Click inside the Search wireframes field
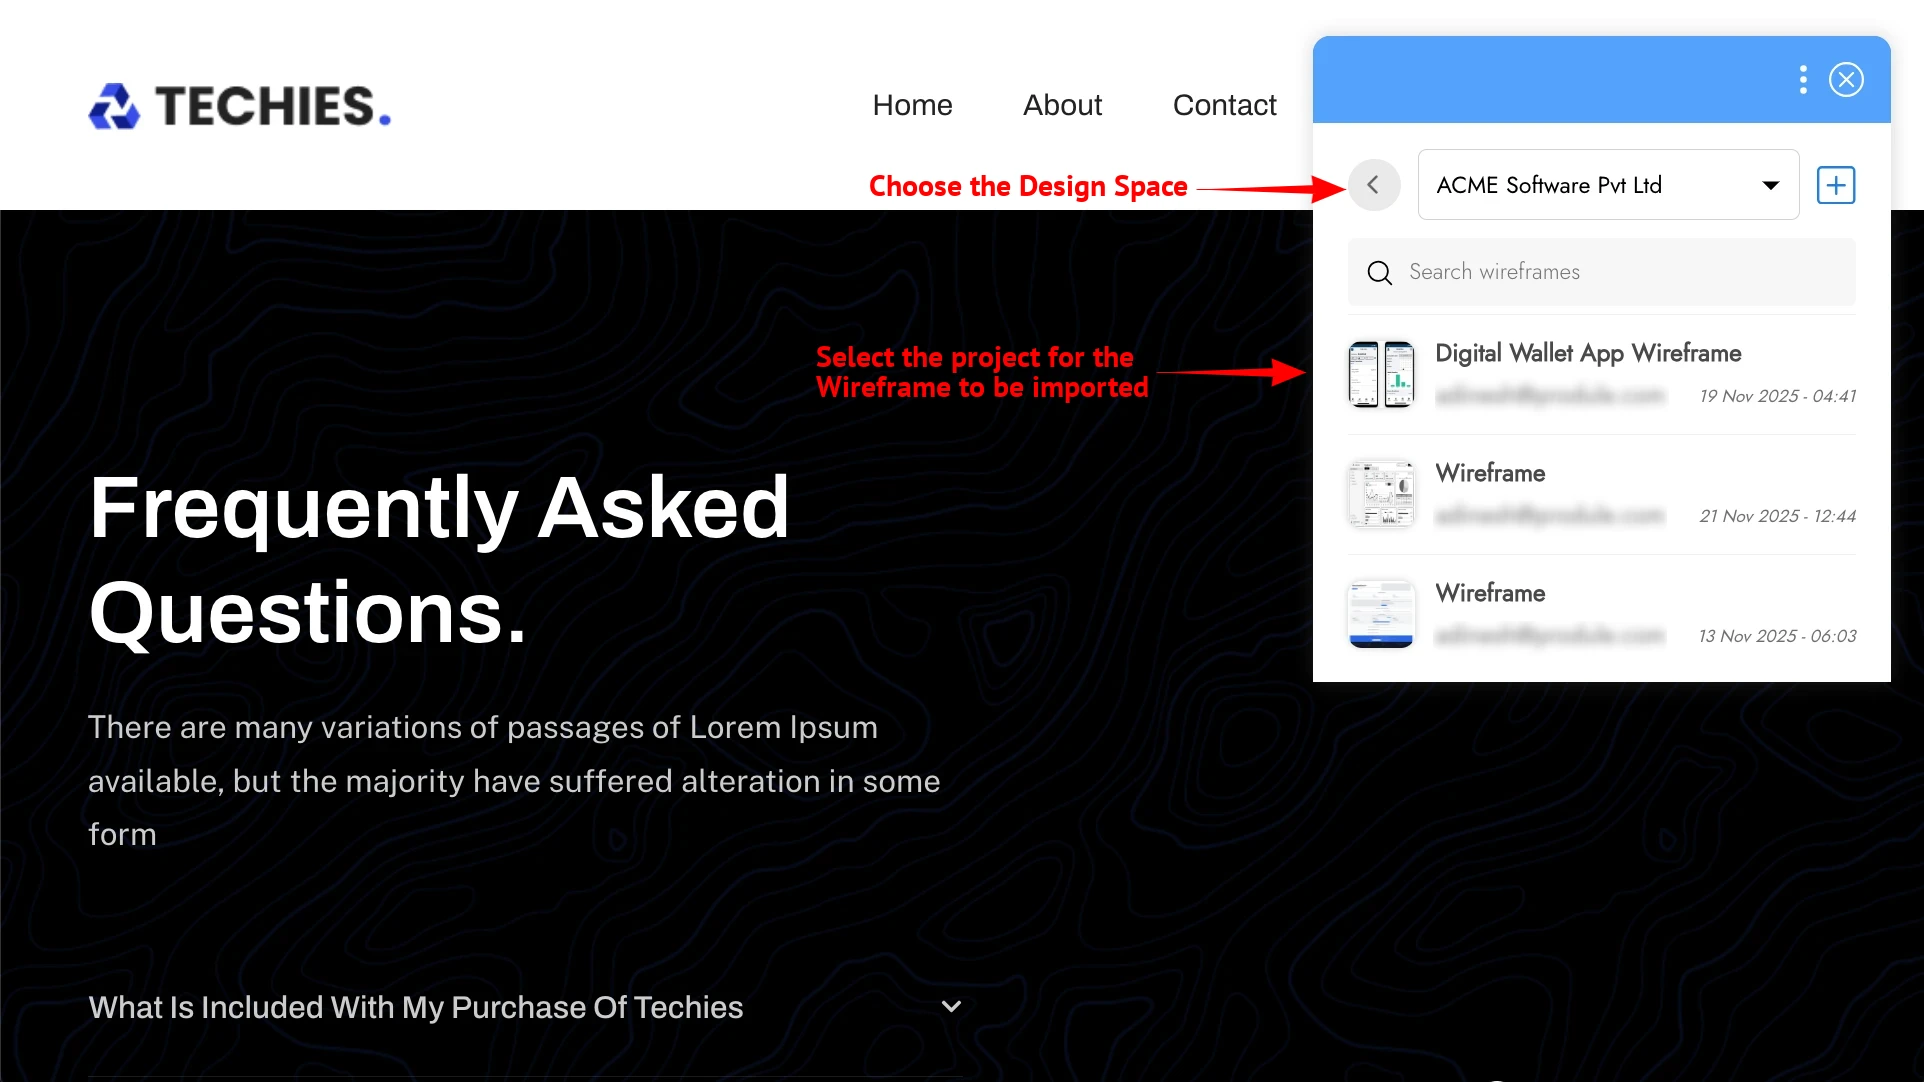 coord(1560,271)
